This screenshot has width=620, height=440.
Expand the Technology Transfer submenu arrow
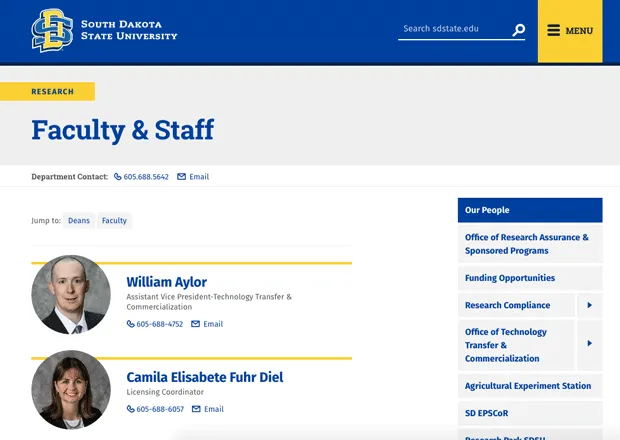click(590, 343)
